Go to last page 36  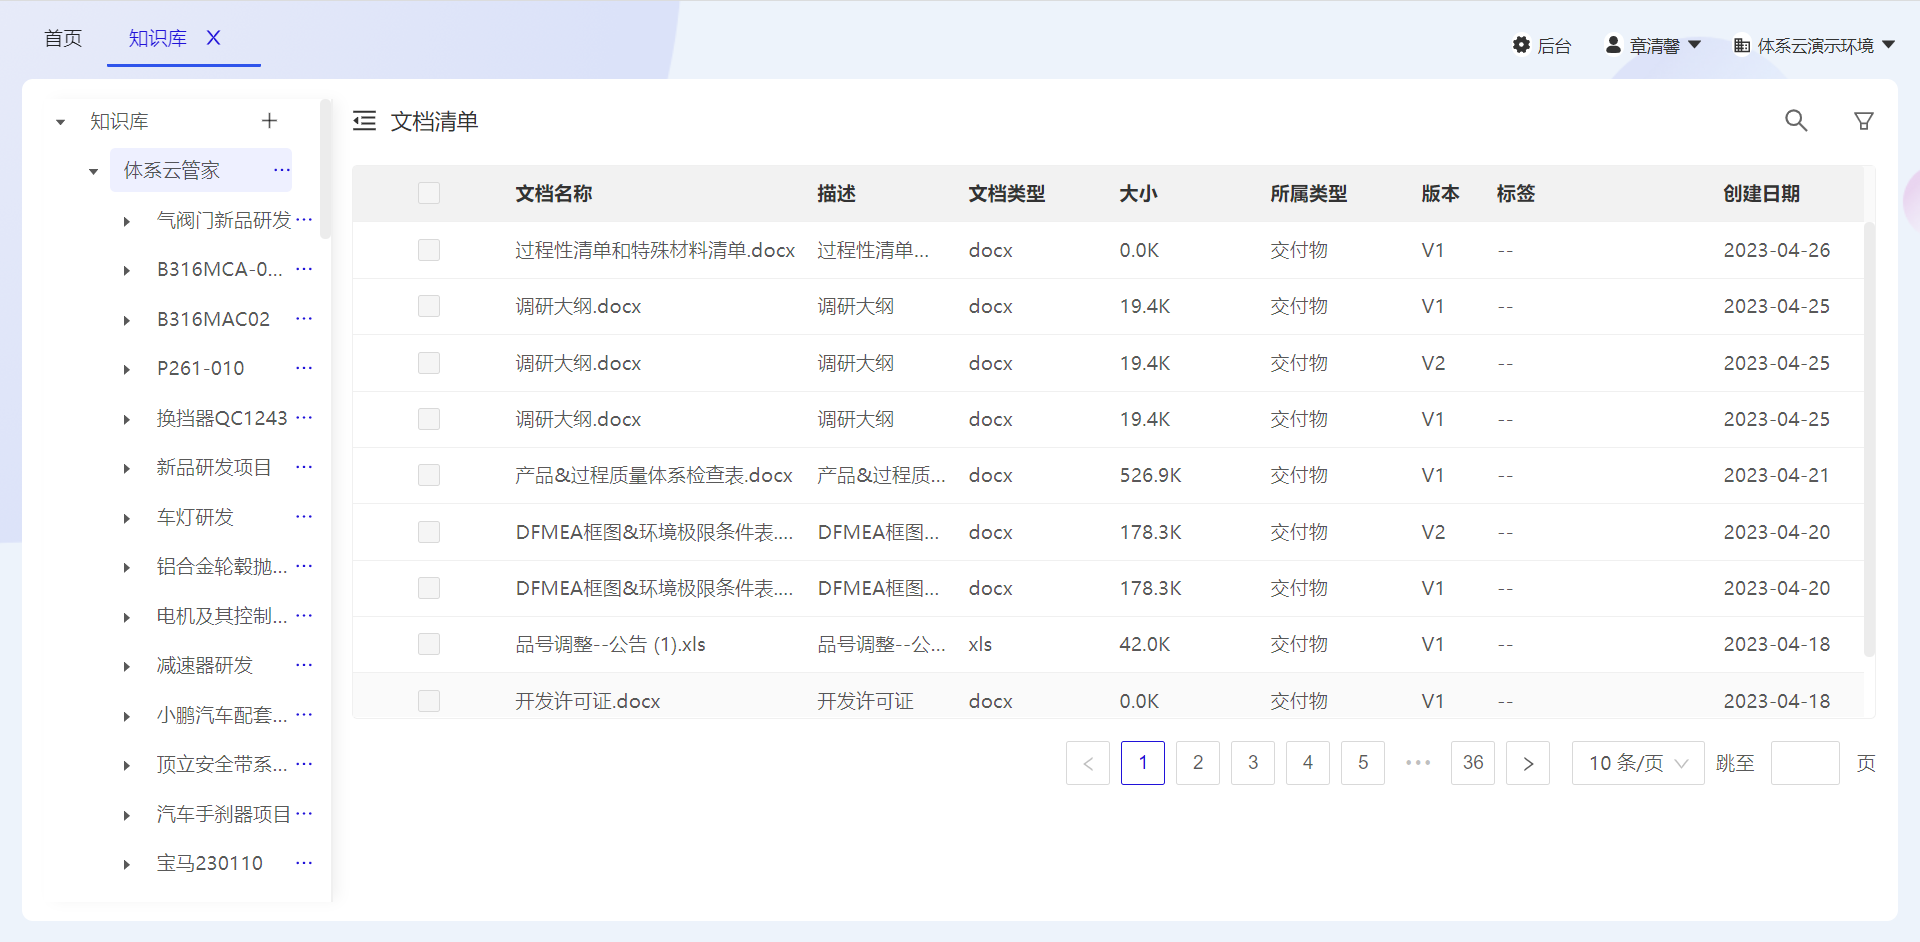click(x=1473, y=763)
